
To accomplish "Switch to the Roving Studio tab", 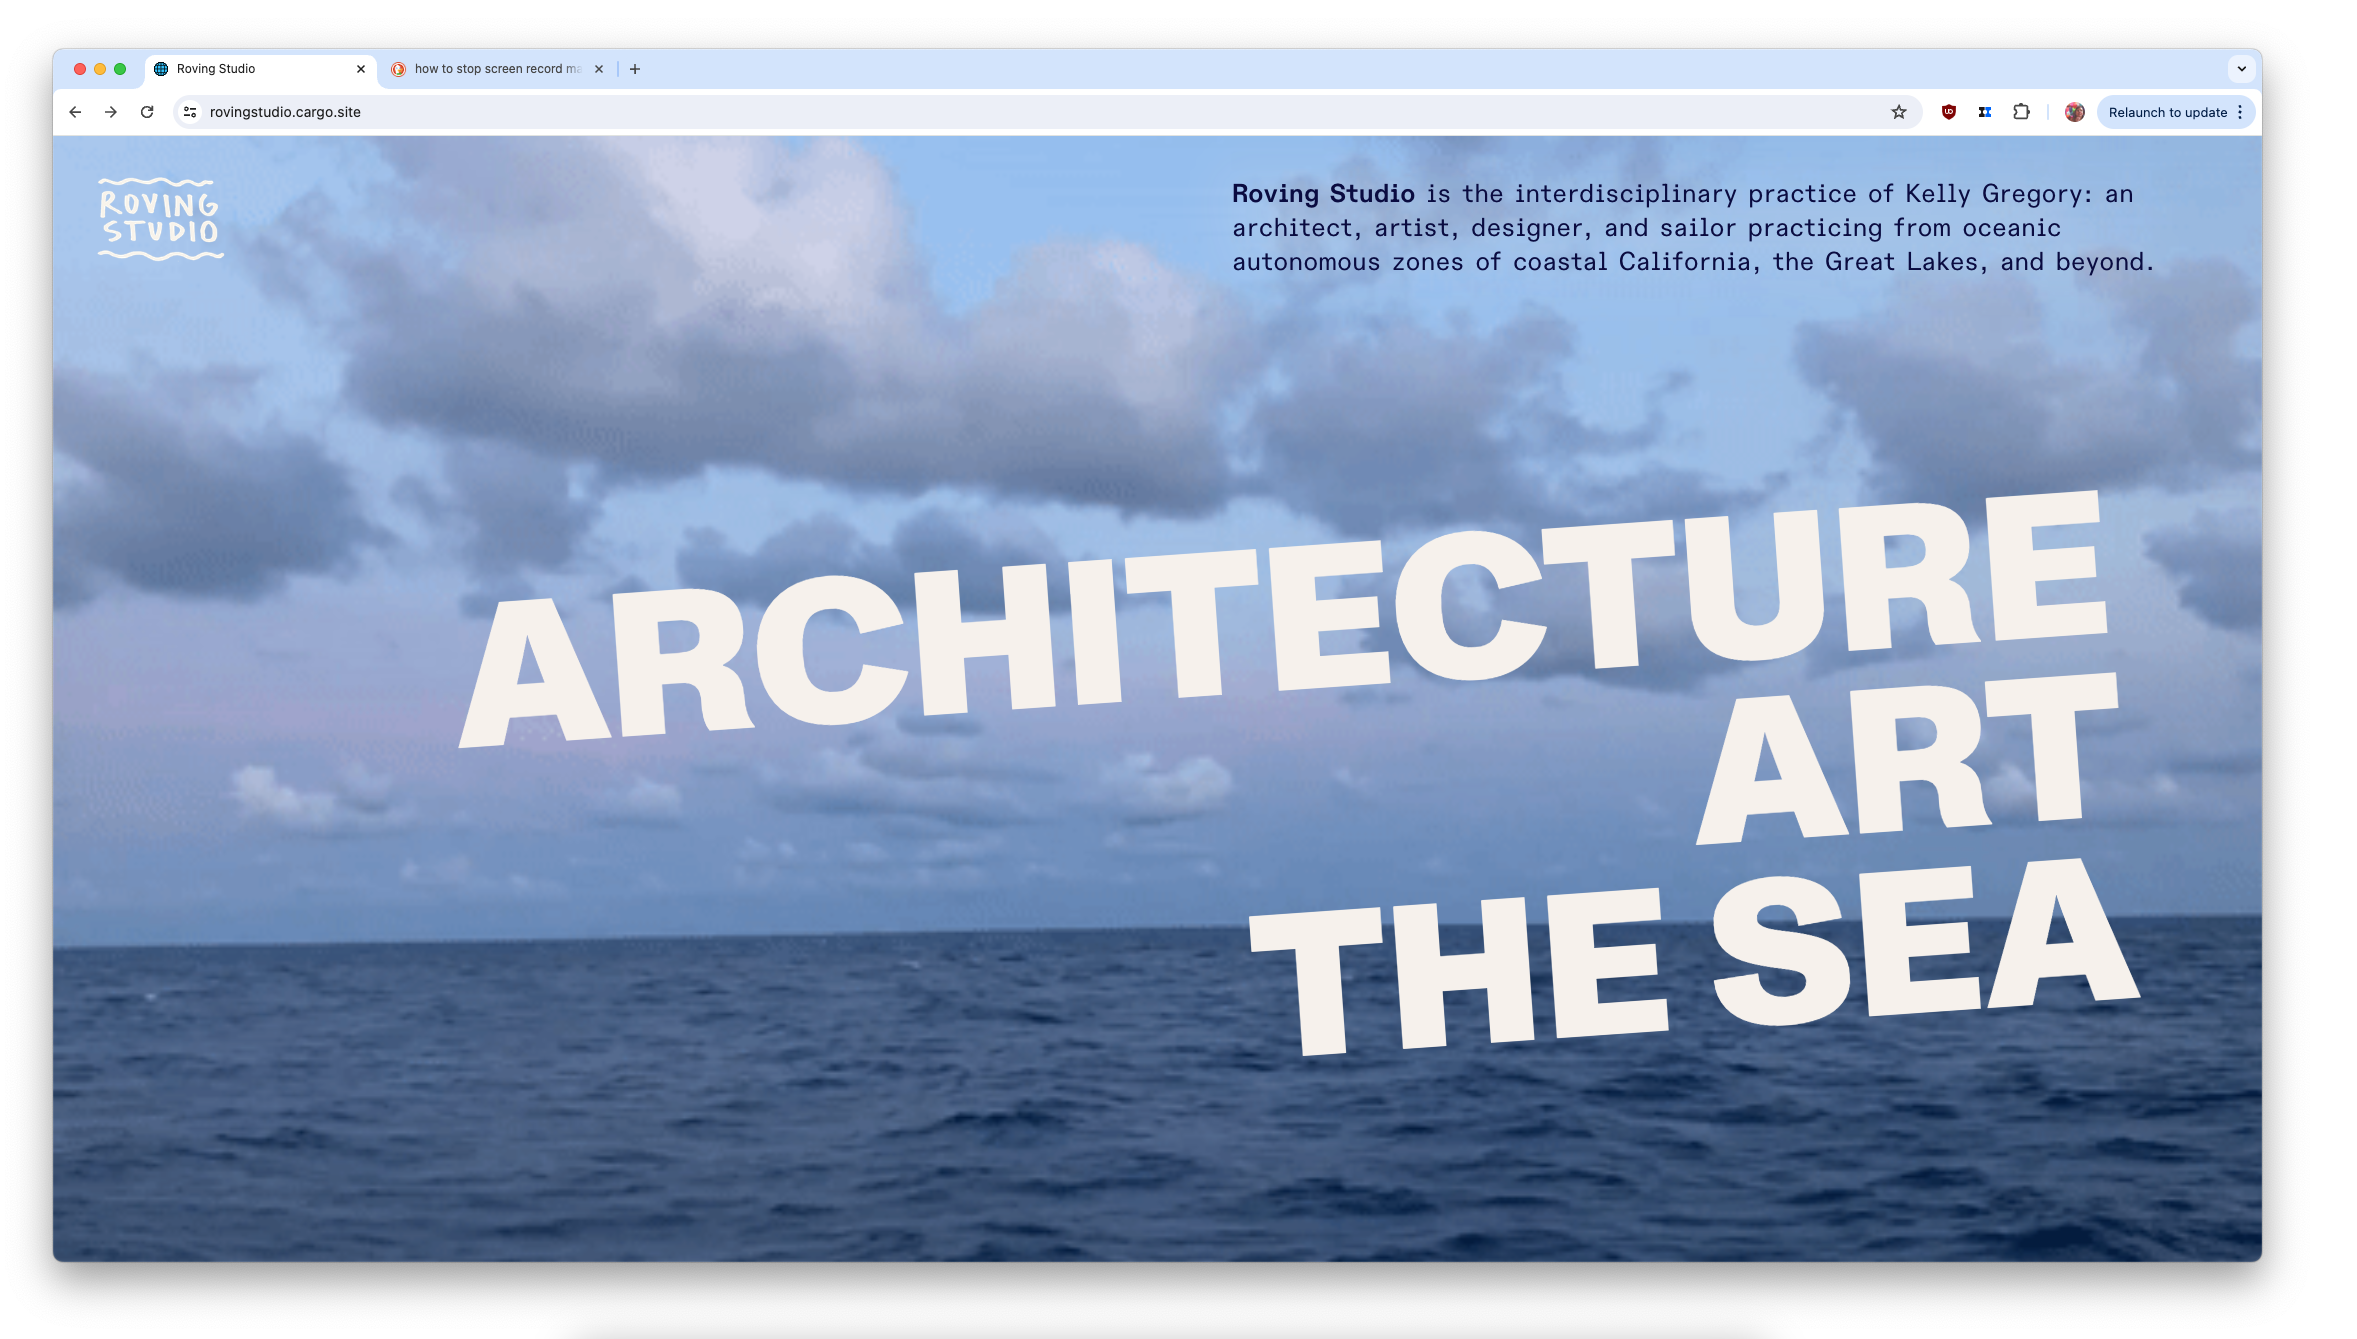I will (250, 69).
